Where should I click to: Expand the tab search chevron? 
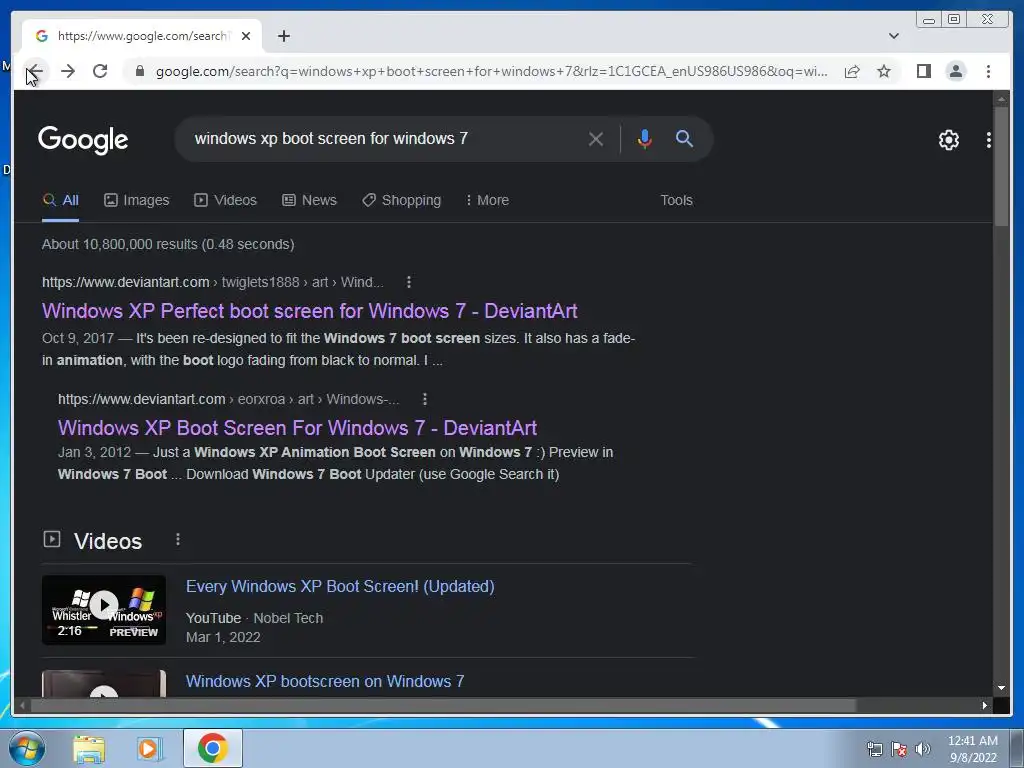point(893,36)
